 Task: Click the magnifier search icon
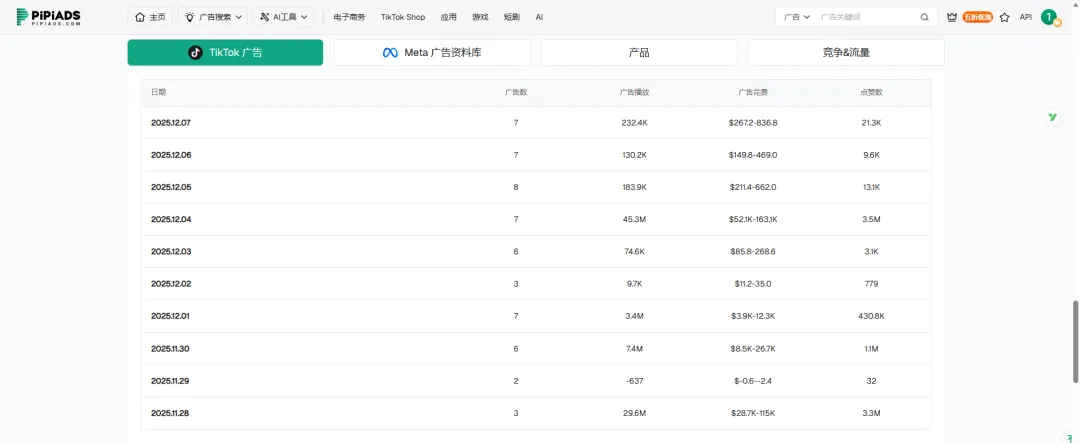click(925, 17)
